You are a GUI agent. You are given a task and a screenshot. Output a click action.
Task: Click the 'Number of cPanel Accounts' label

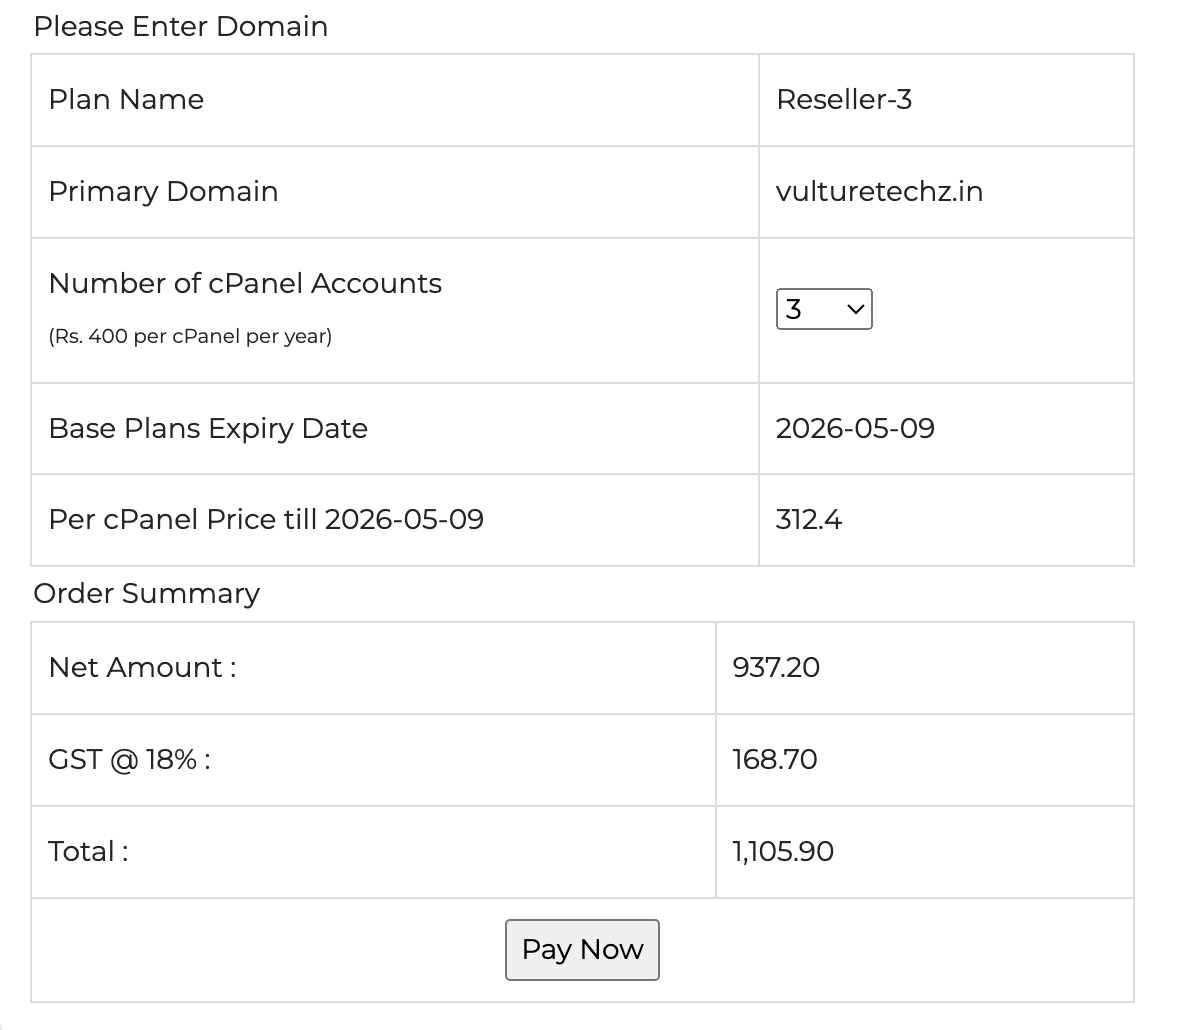[x=245, y=284]
